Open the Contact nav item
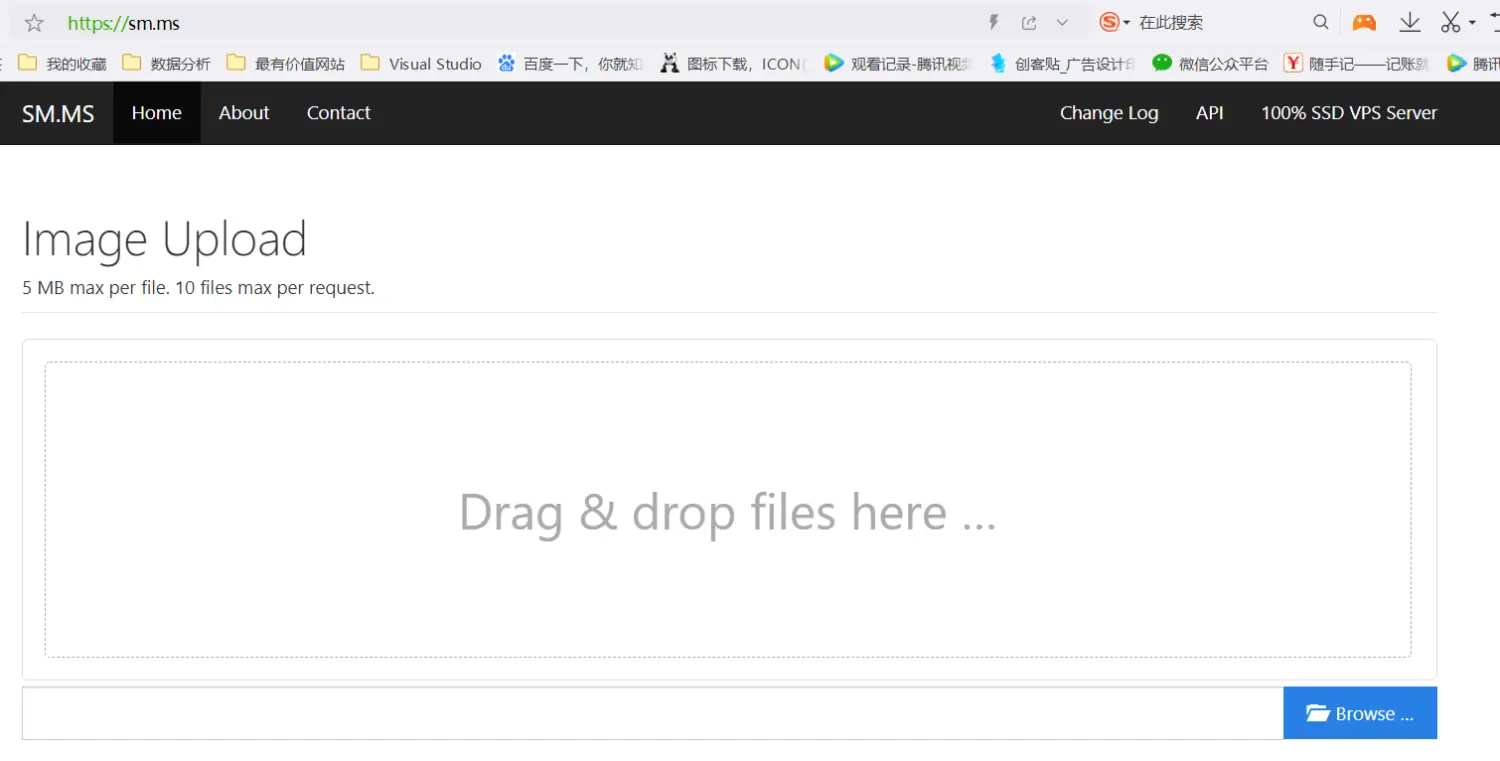This screenshot has height=761, width=1500. click(338, 113)
